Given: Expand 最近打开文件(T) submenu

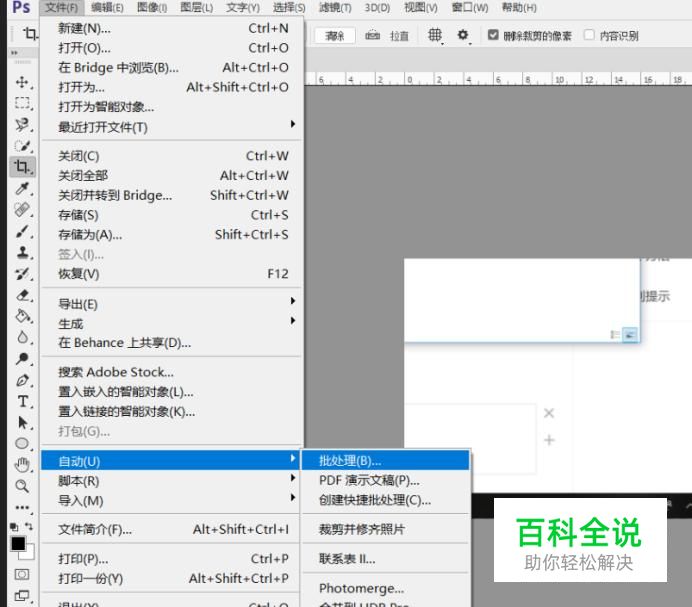Looking at the screenshot, I should [x=172, y=127].
